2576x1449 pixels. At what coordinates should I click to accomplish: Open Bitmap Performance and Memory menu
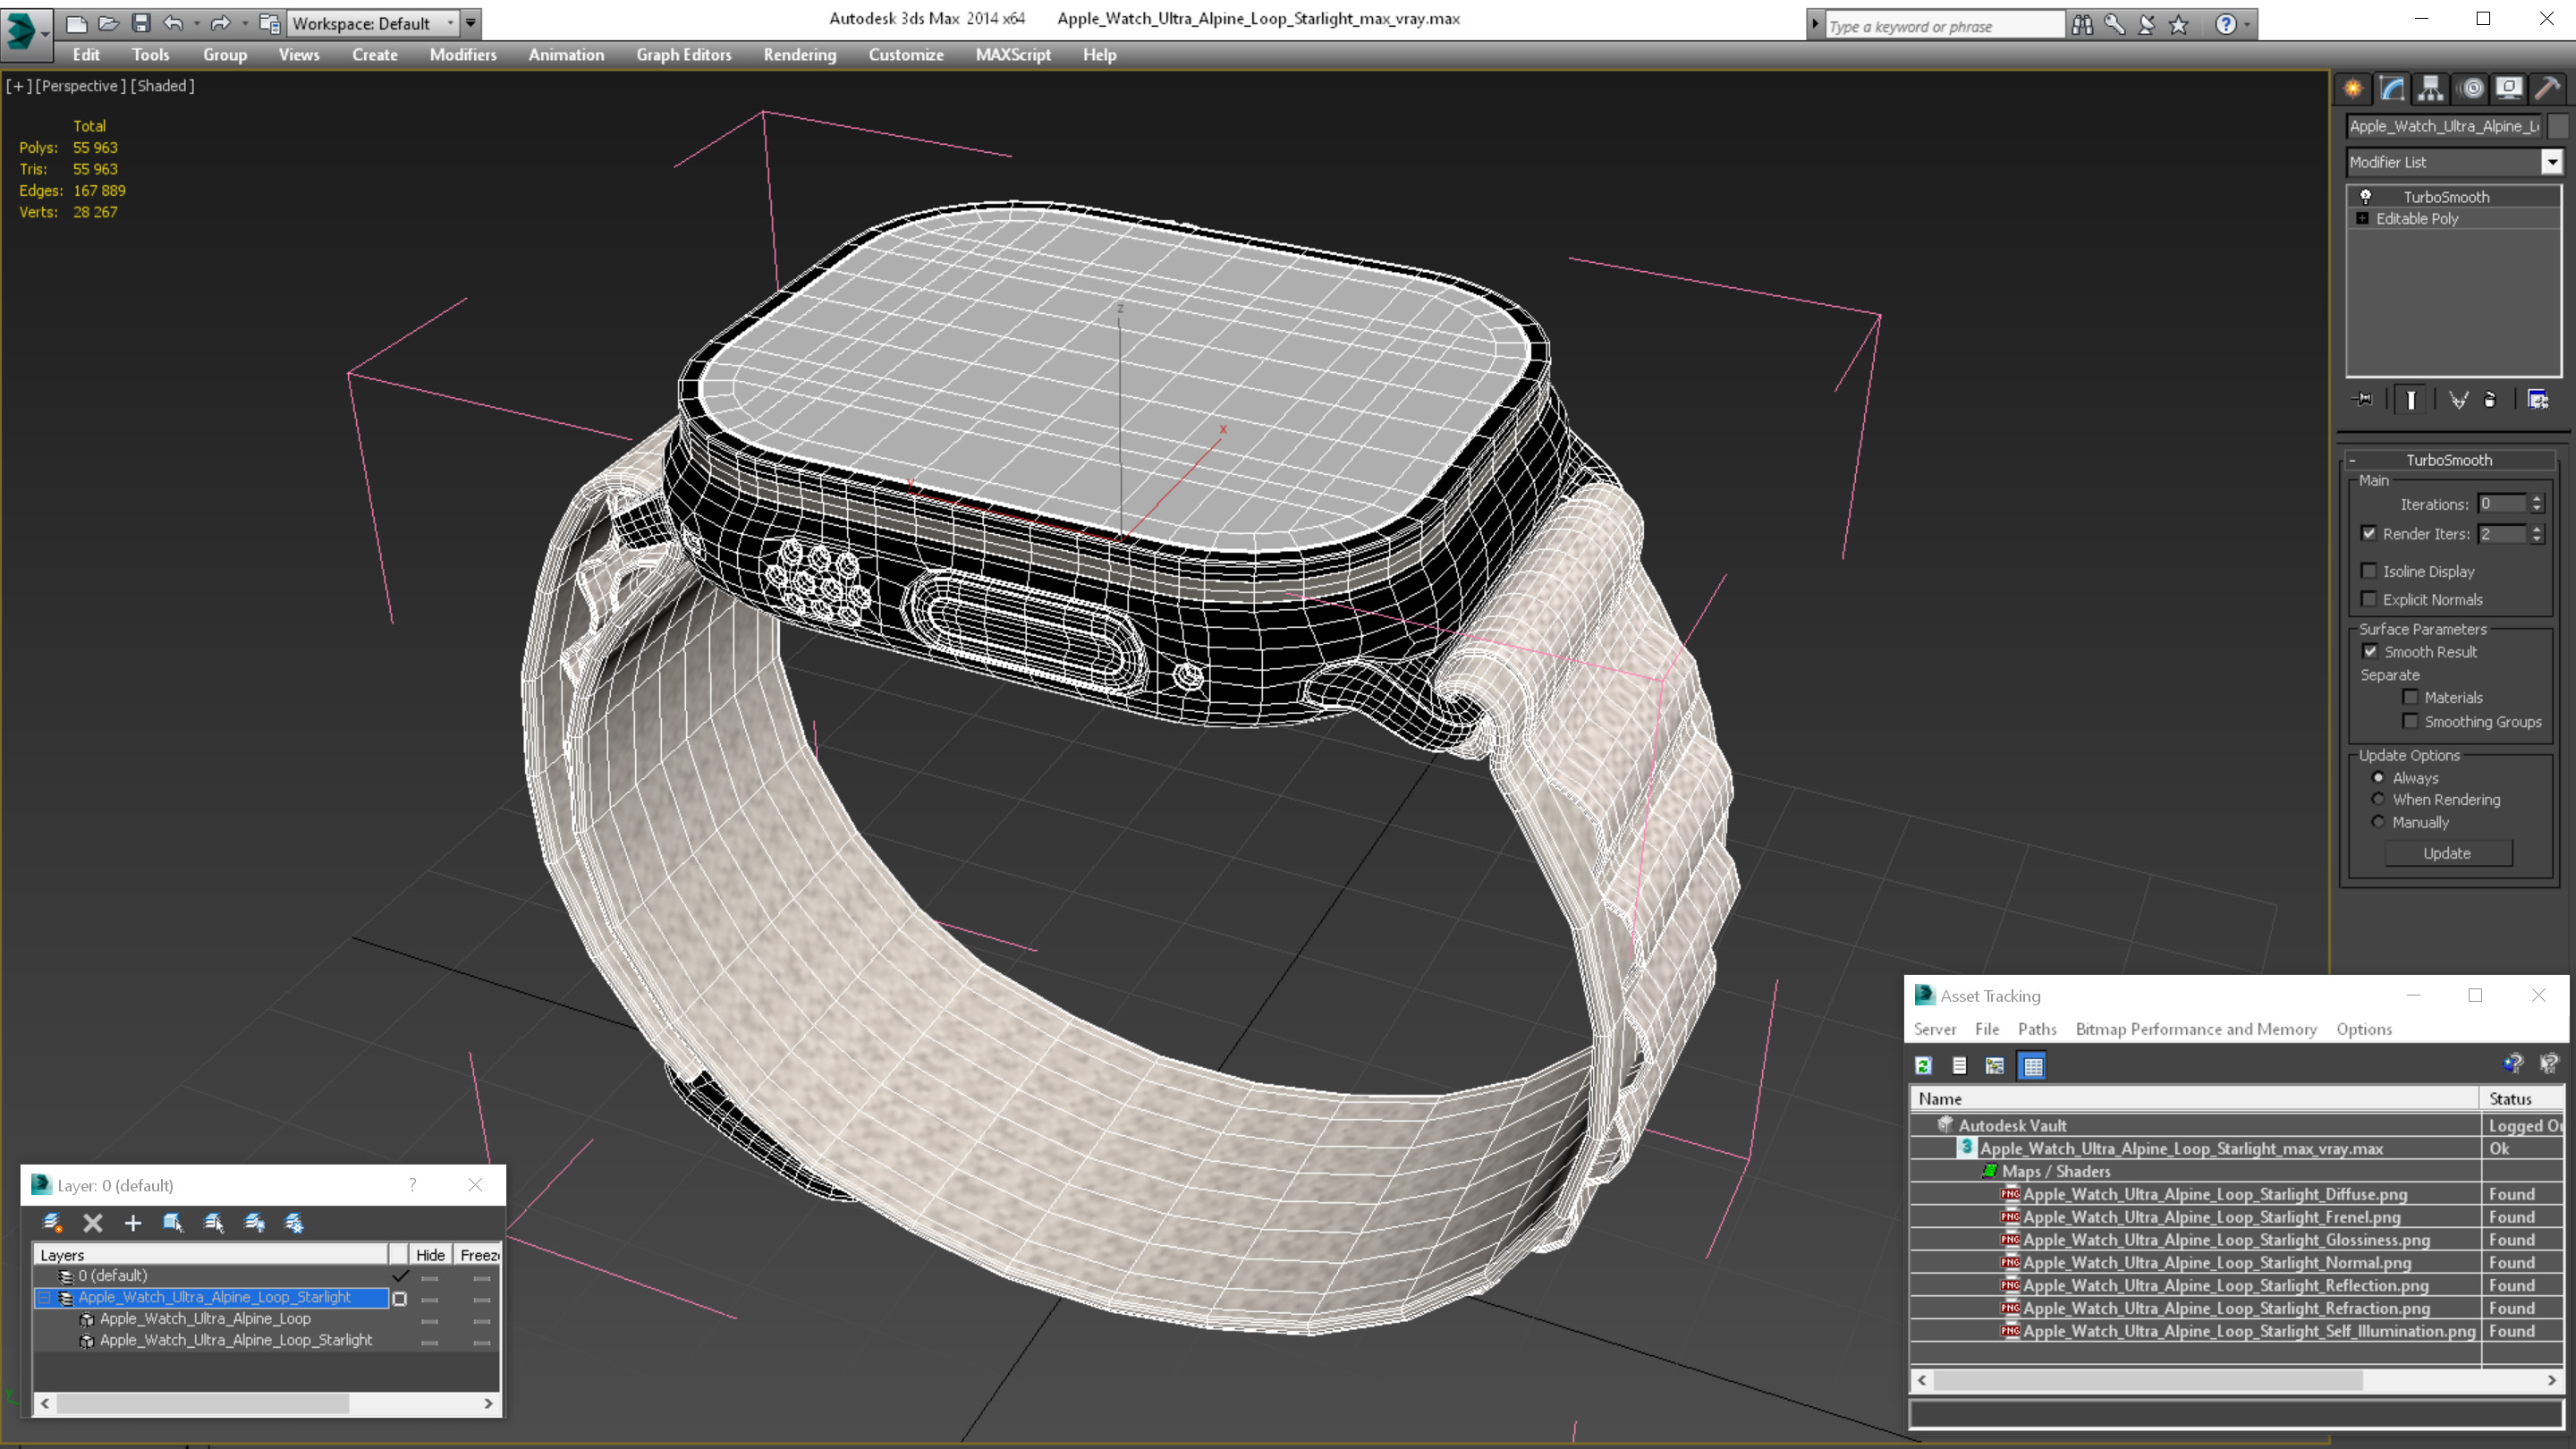coord(2195,1029)
